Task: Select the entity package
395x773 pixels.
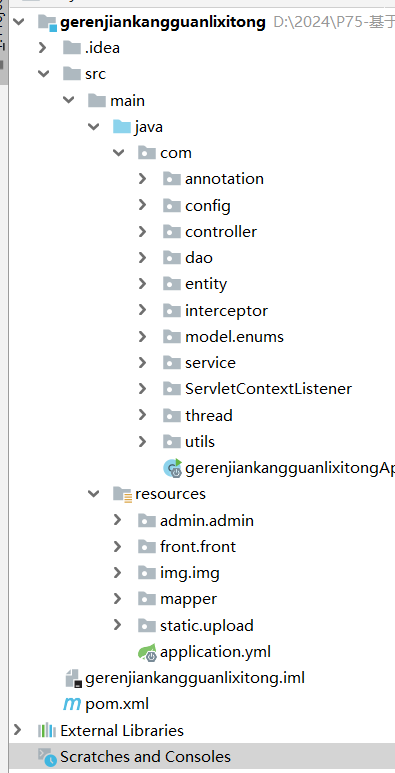Action: (x=206, y=284)
